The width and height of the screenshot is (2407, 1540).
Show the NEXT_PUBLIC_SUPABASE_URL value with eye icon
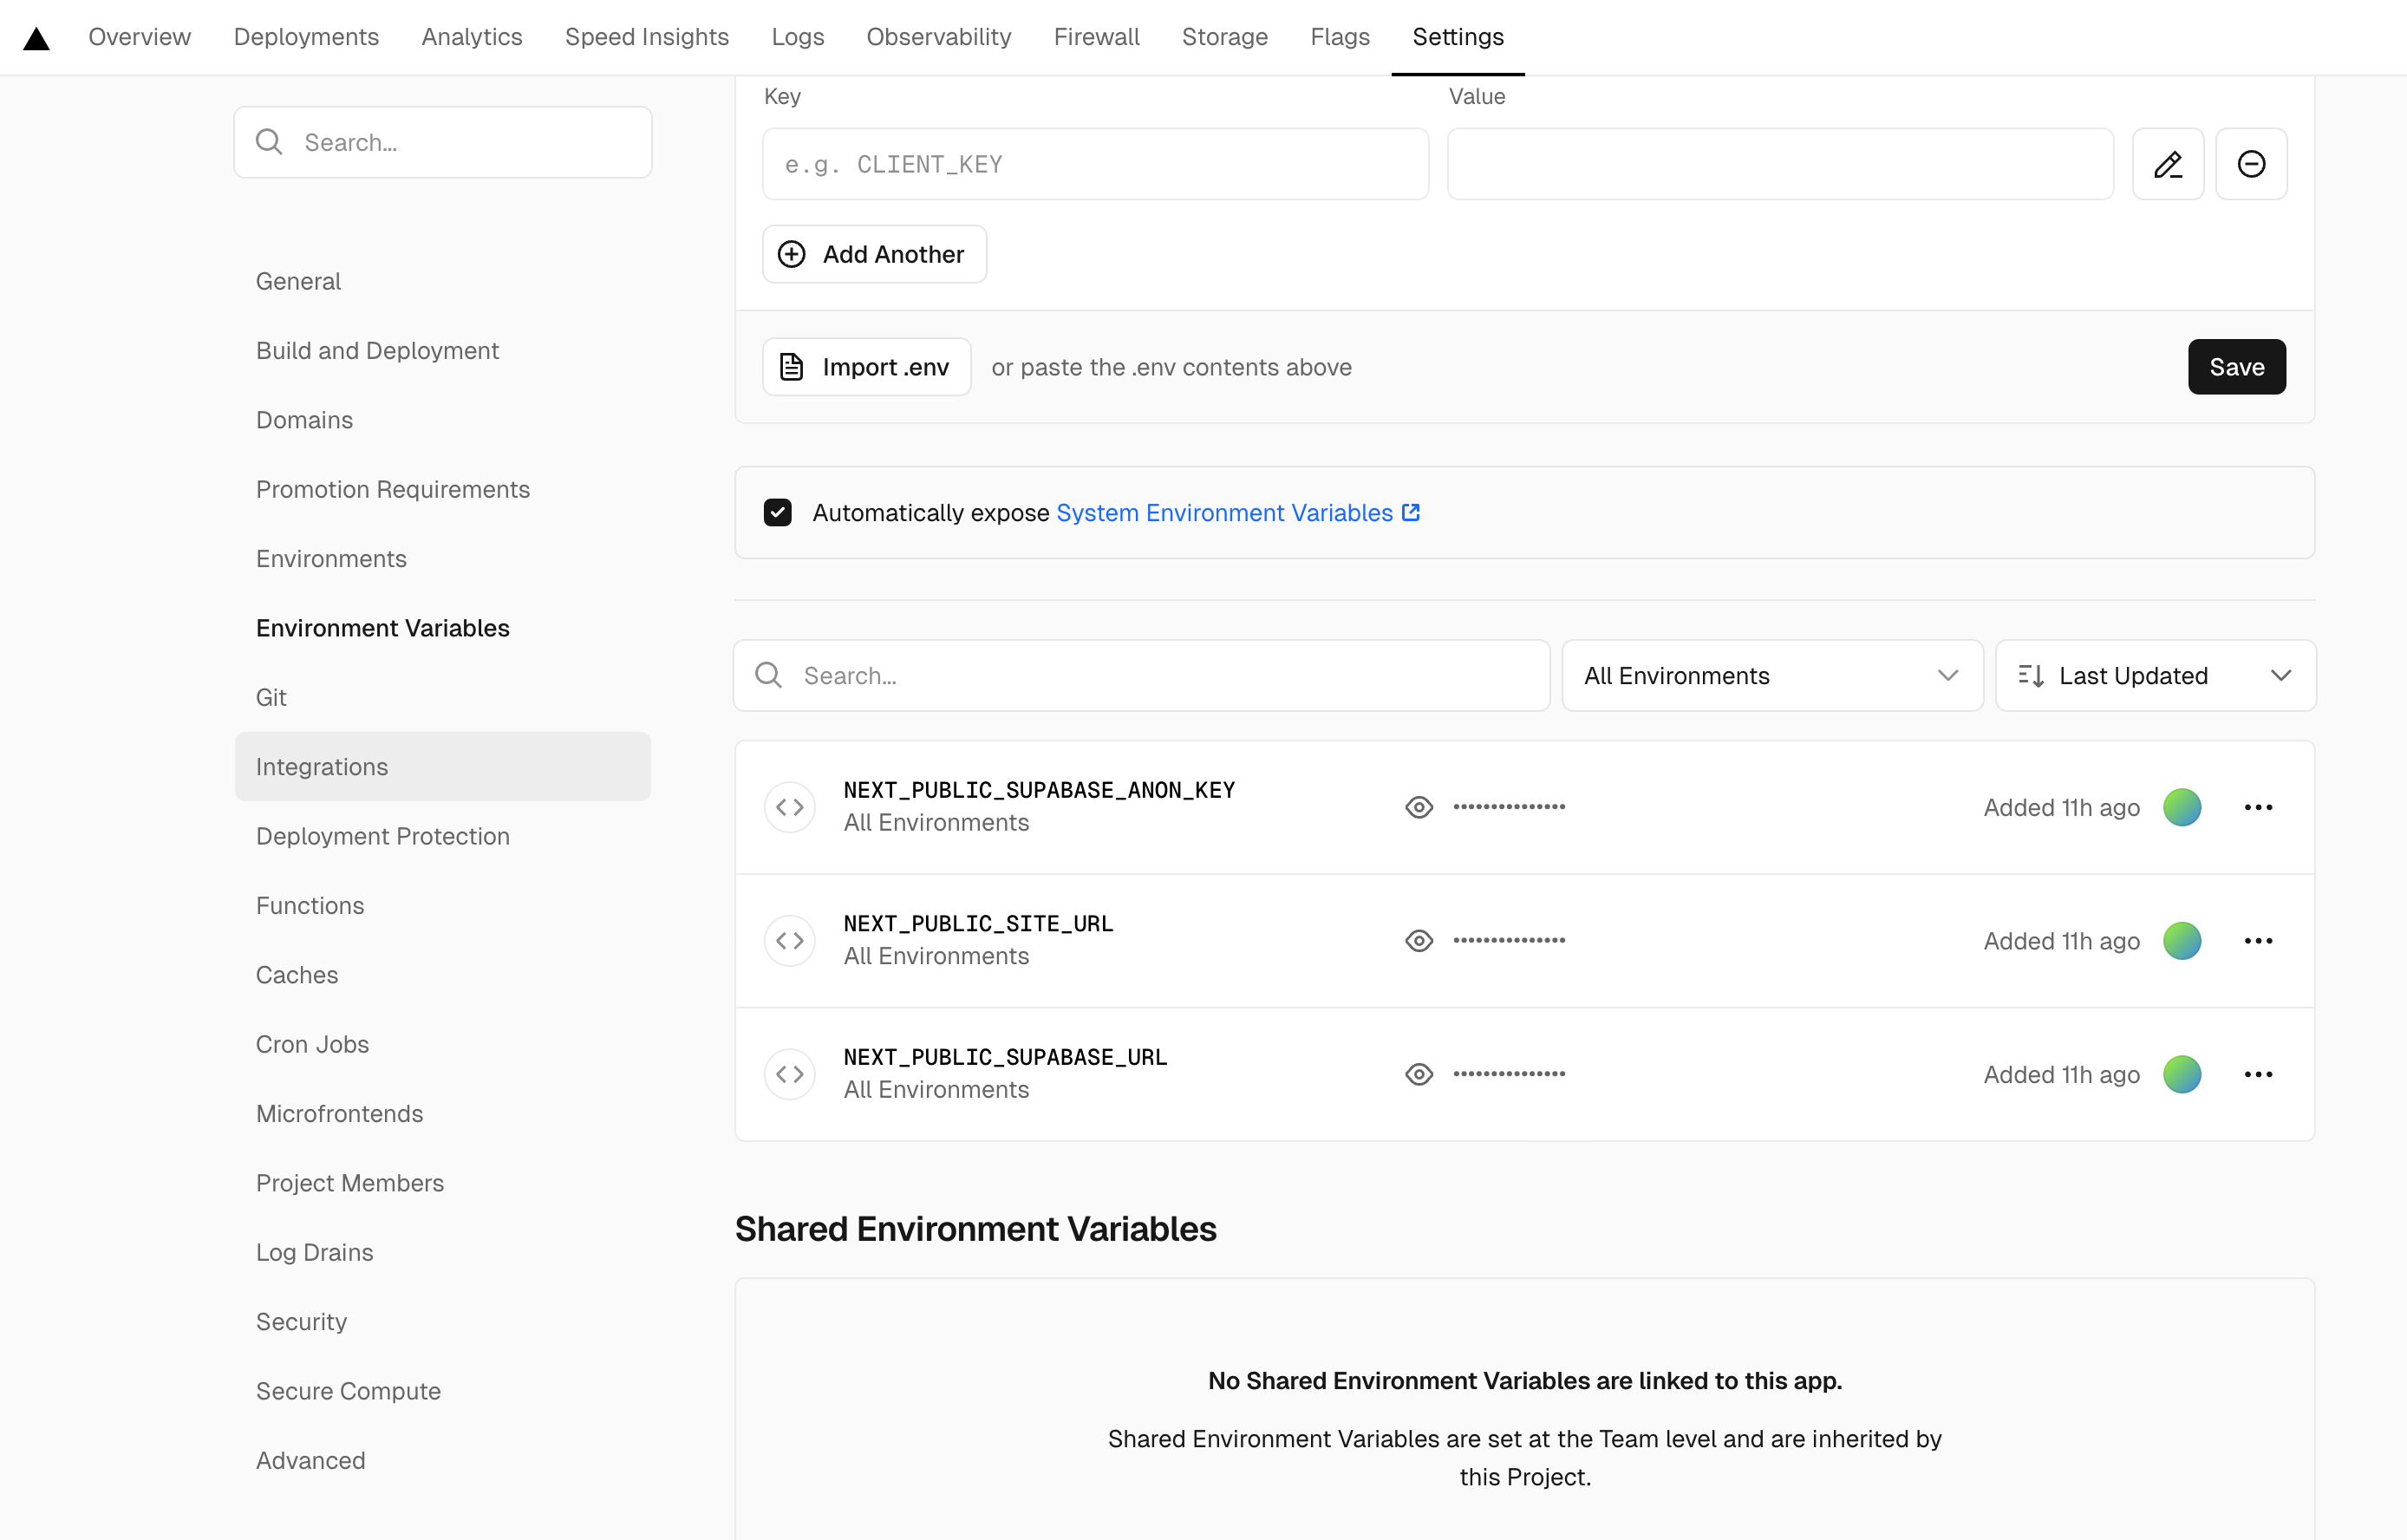coord(1418,1074)
